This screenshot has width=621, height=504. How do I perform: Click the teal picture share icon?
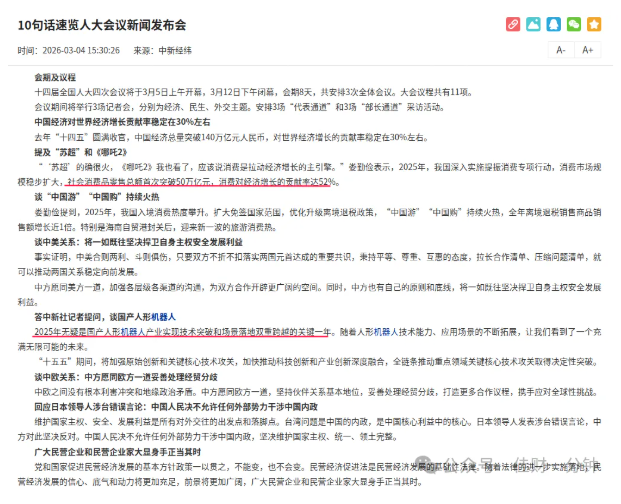coord(533,24)
